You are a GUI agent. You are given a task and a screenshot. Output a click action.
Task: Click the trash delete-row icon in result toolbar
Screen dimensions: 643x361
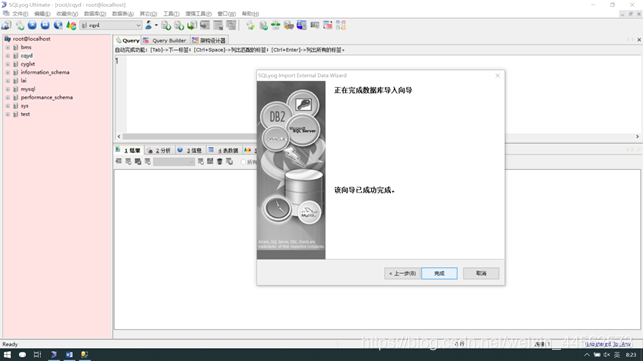point(219,162)
